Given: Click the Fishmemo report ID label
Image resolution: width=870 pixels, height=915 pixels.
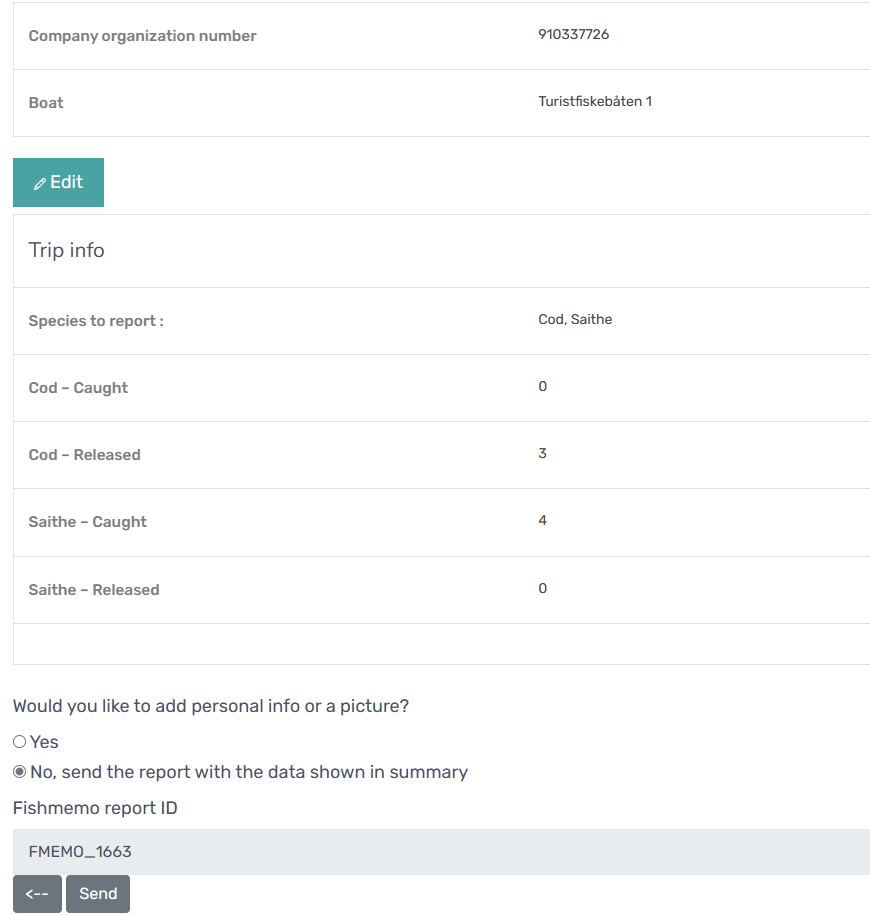Looking at the screenshot, I should point(95,808).
